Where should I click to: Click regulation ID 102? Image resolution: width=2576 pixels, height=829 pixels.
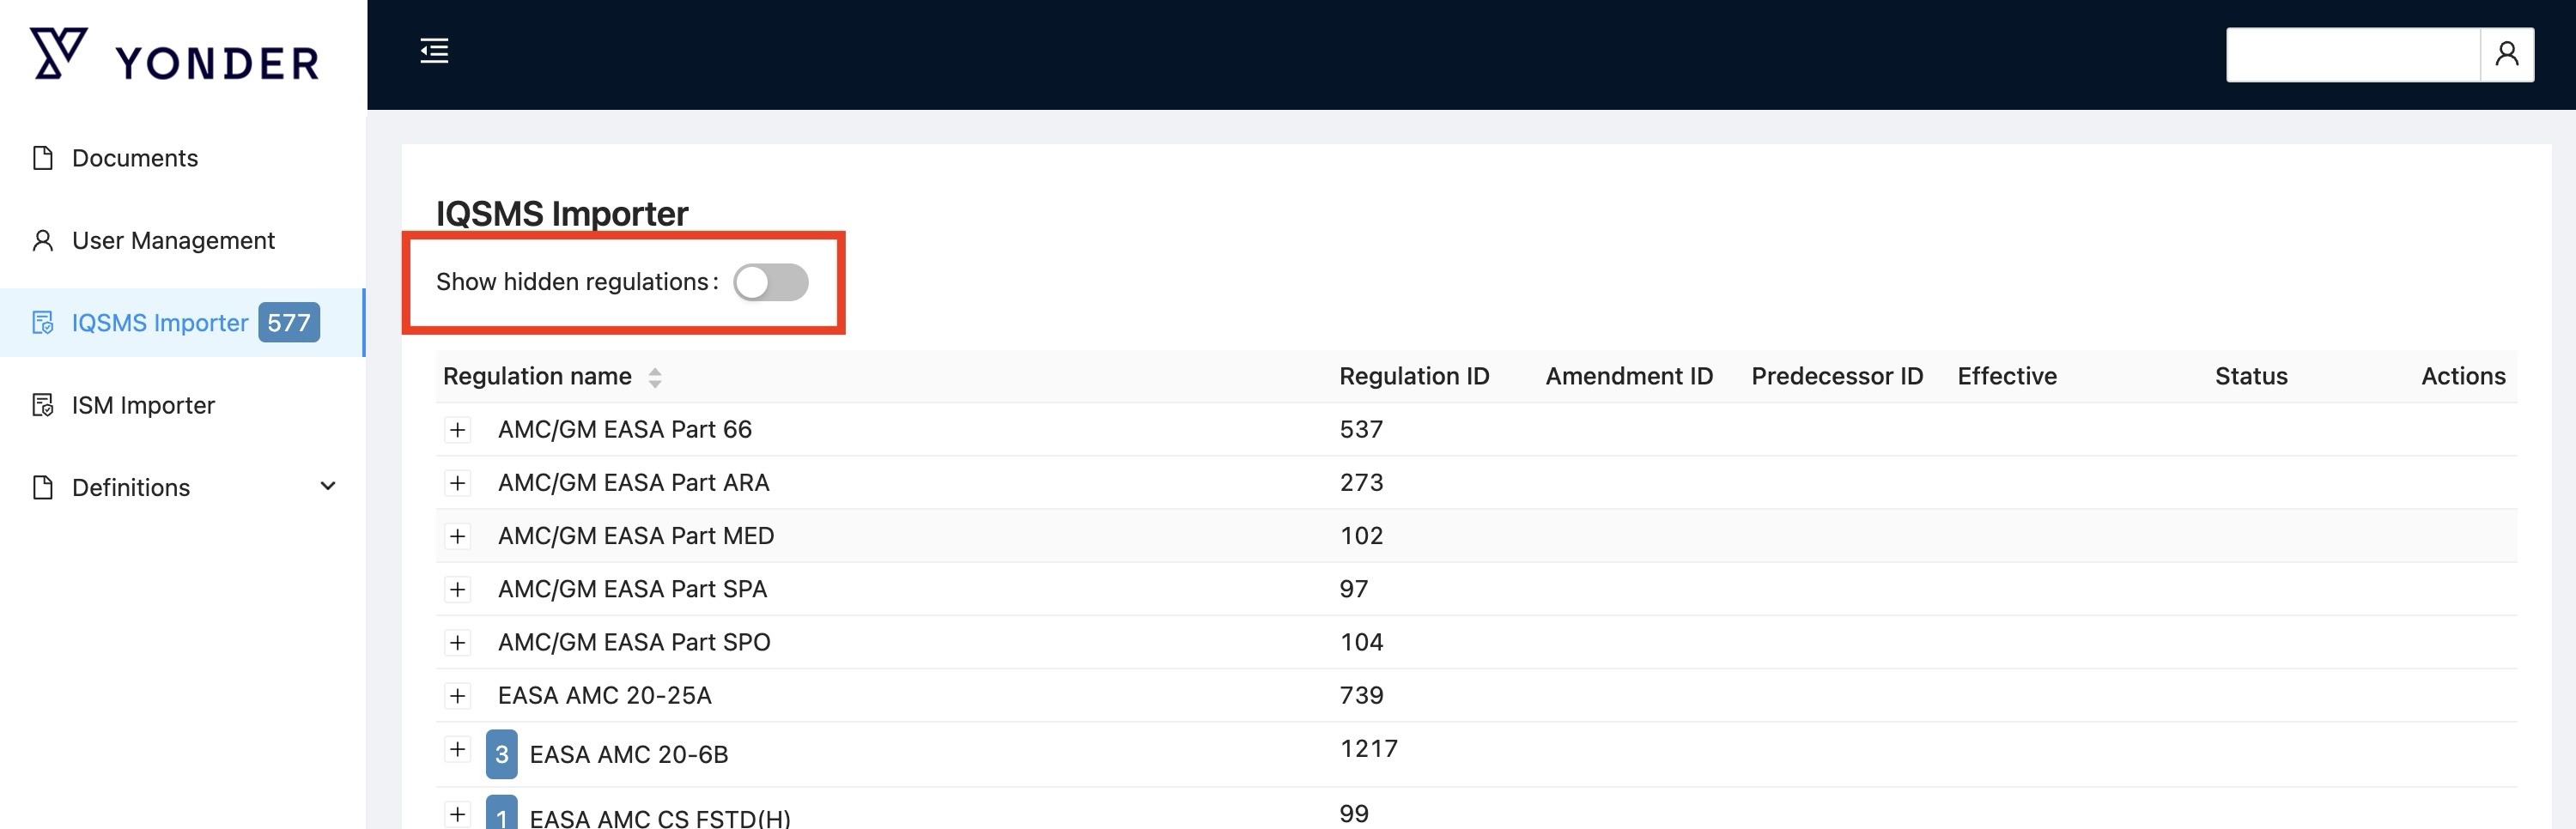[1361, 536]
